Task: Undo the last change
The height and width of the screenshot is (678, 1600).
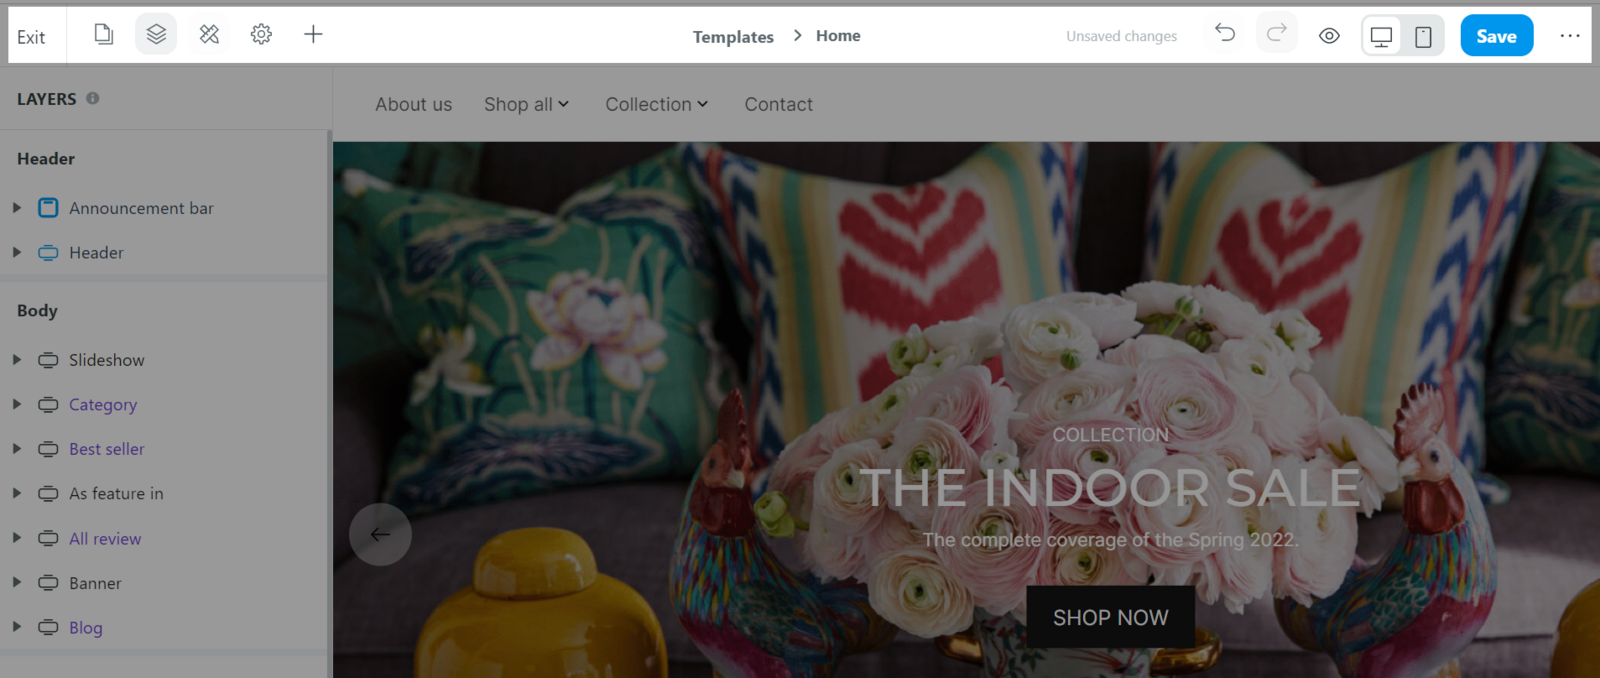Action: pyautogui.click(x=1225, y=33)
